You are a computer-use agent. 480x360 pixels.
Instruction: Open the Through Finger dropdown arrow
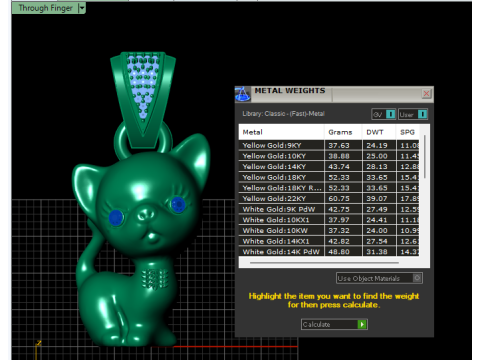tap(82, 8)
